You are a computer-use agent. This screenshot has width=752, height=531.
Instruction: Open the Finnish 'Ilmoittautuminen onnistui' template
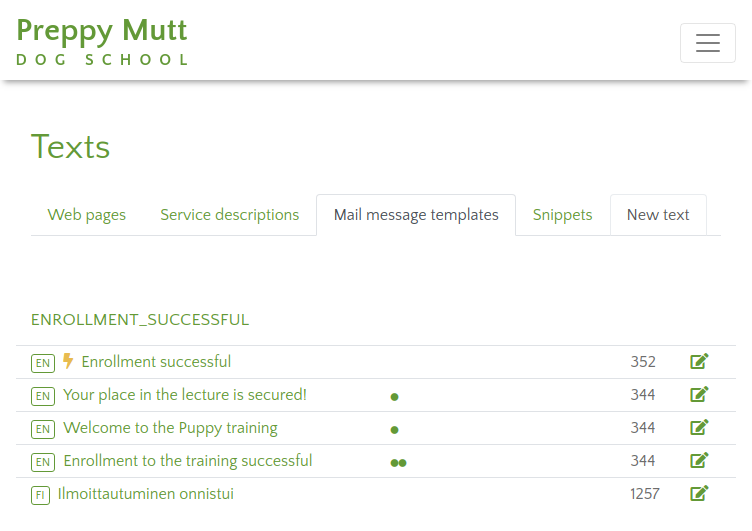[146, 494]
